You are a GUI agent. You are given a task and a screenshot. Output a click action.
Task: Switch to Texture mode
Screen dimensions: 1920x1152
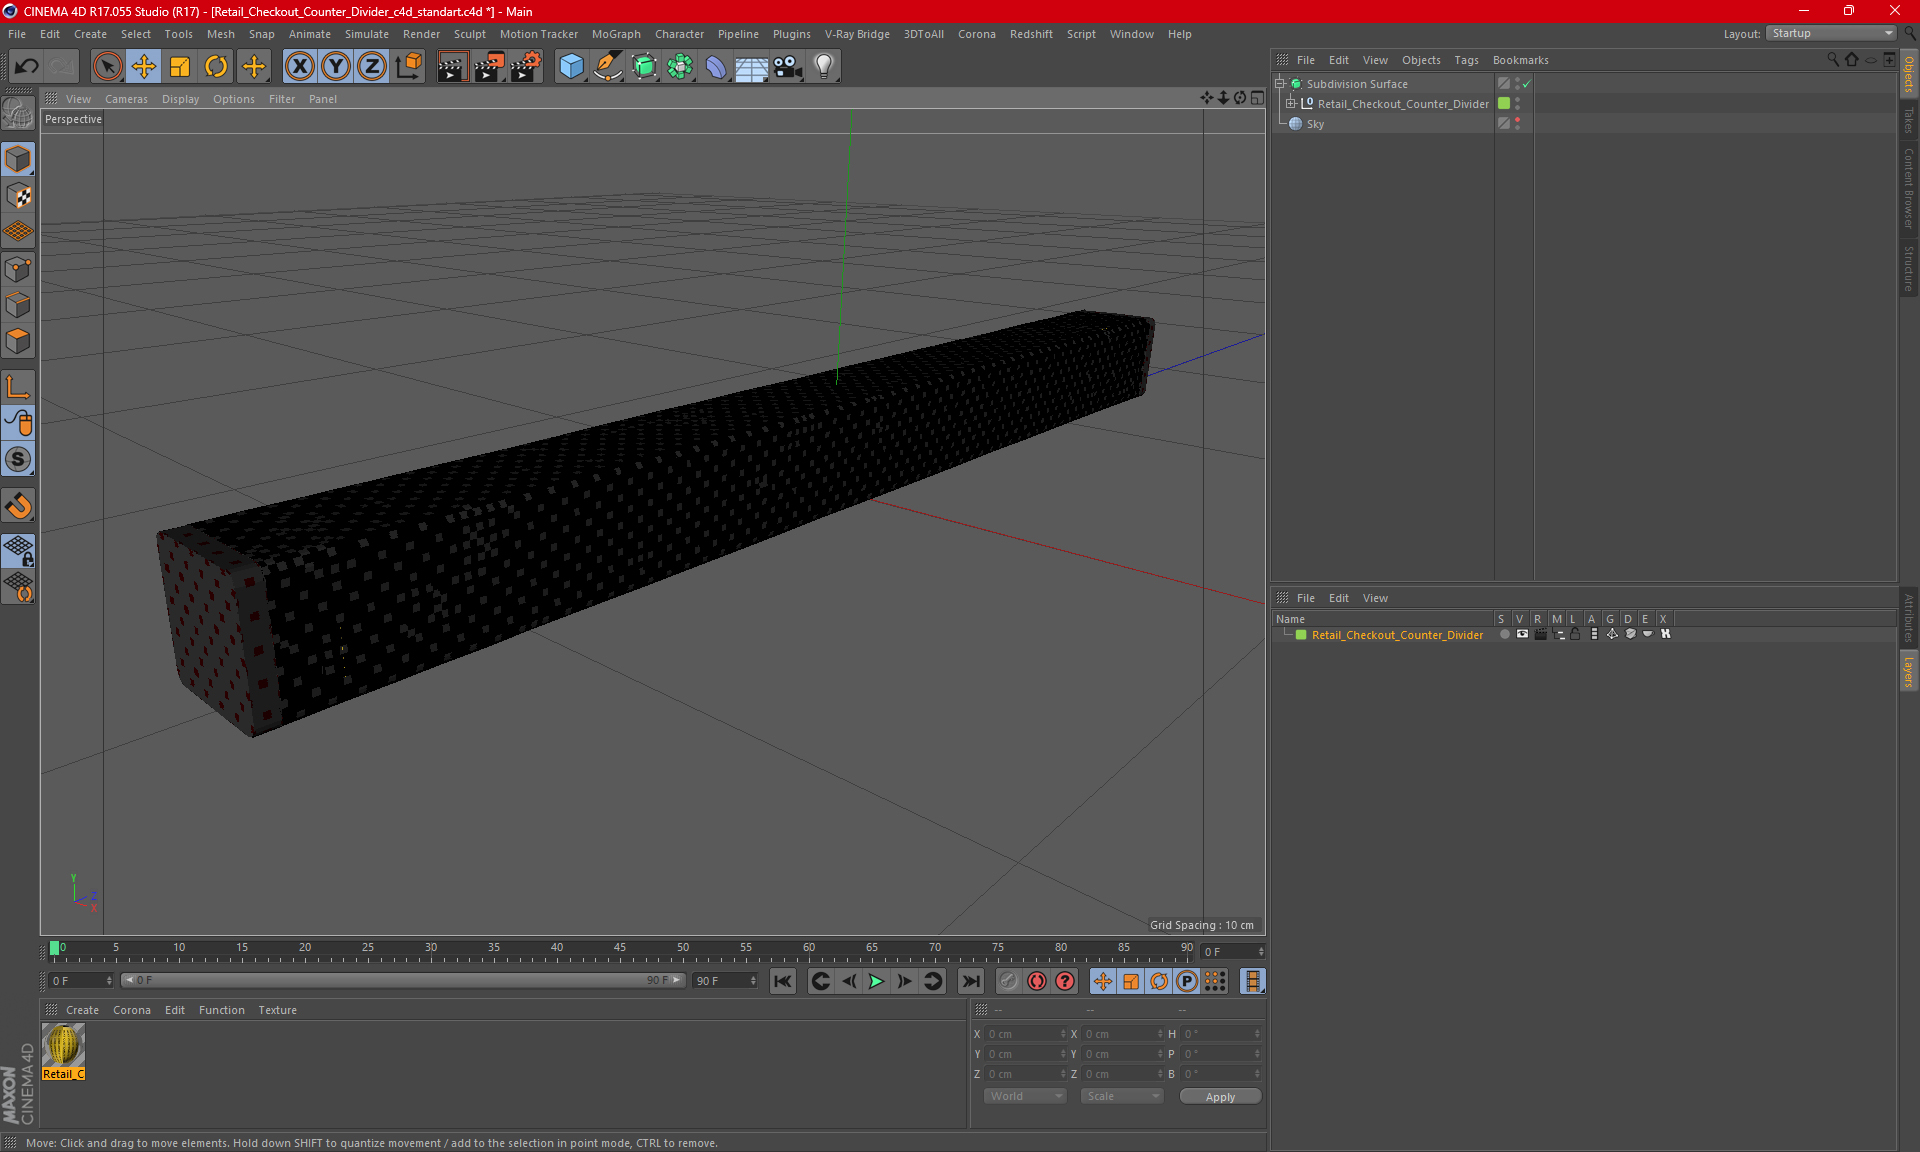click(18, 196)
